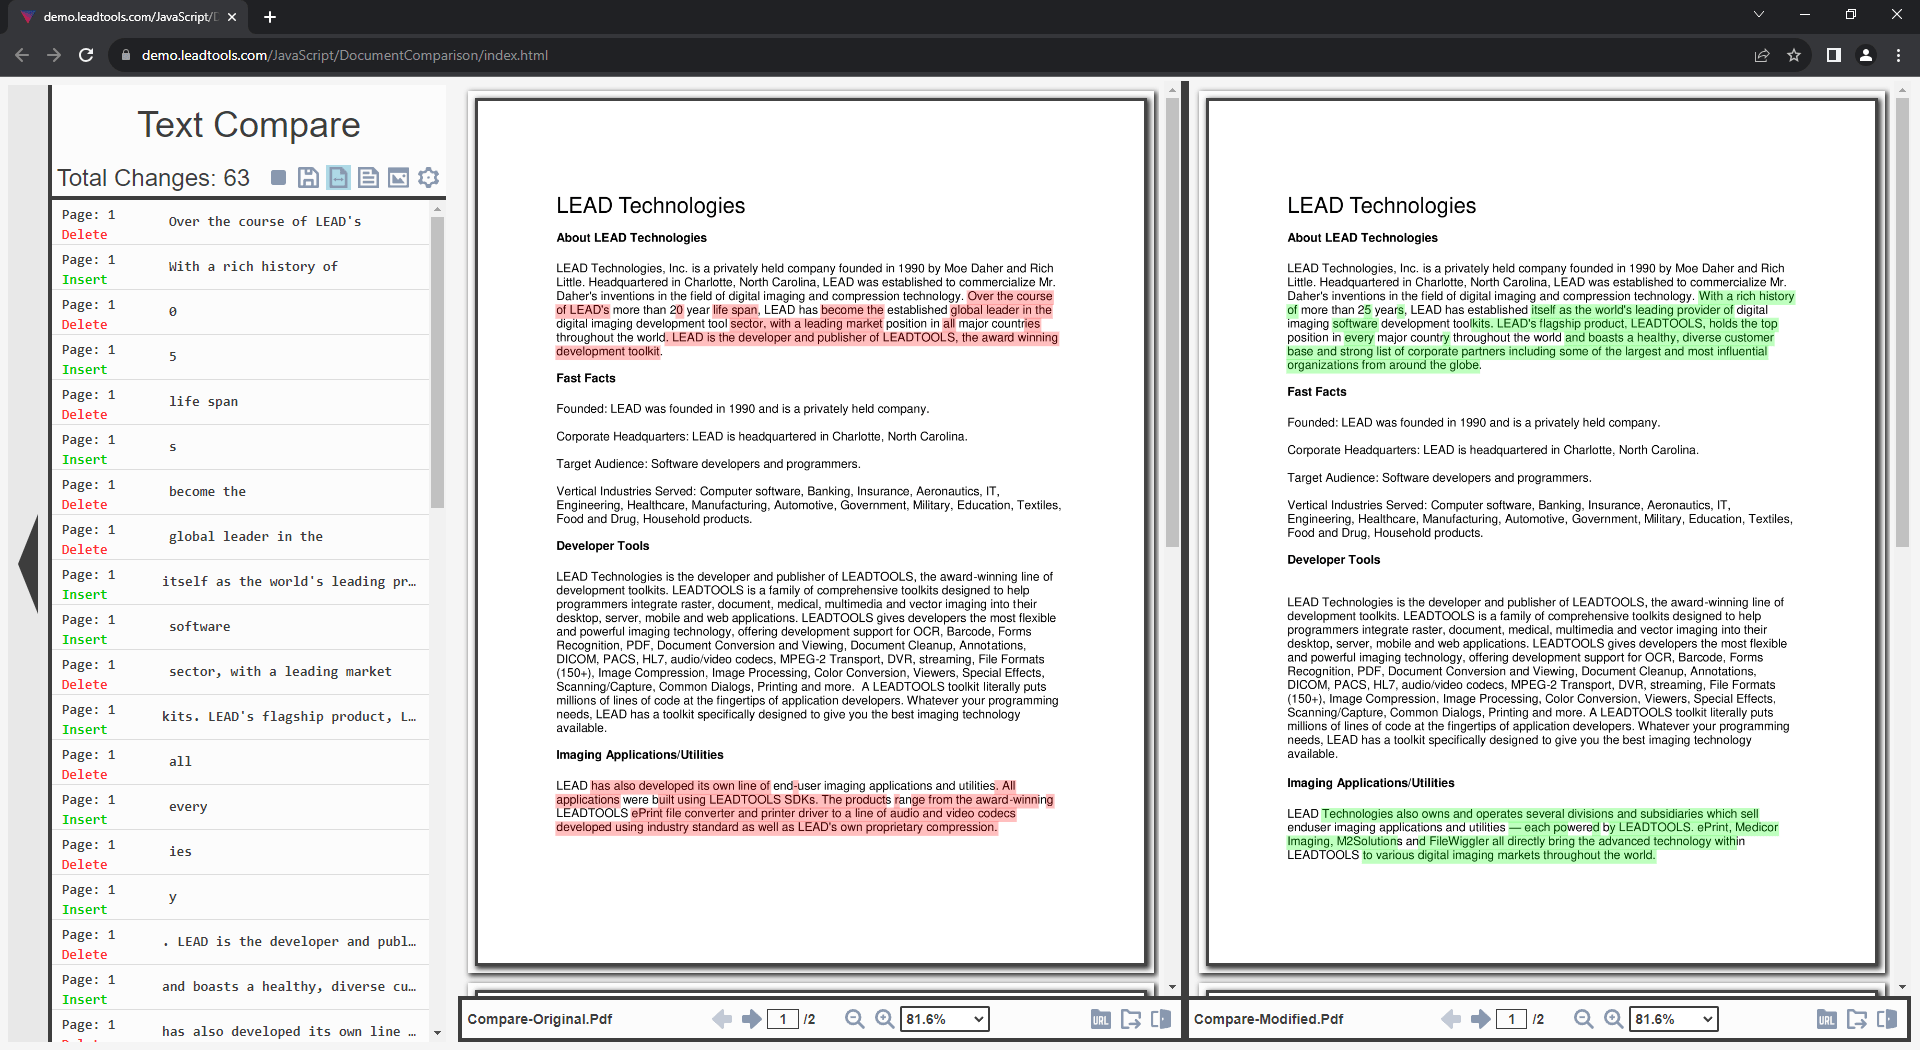Click the demo.leadtools.com browser tab
Viewport: 1920px width, 1050px height.
[128, 17]
